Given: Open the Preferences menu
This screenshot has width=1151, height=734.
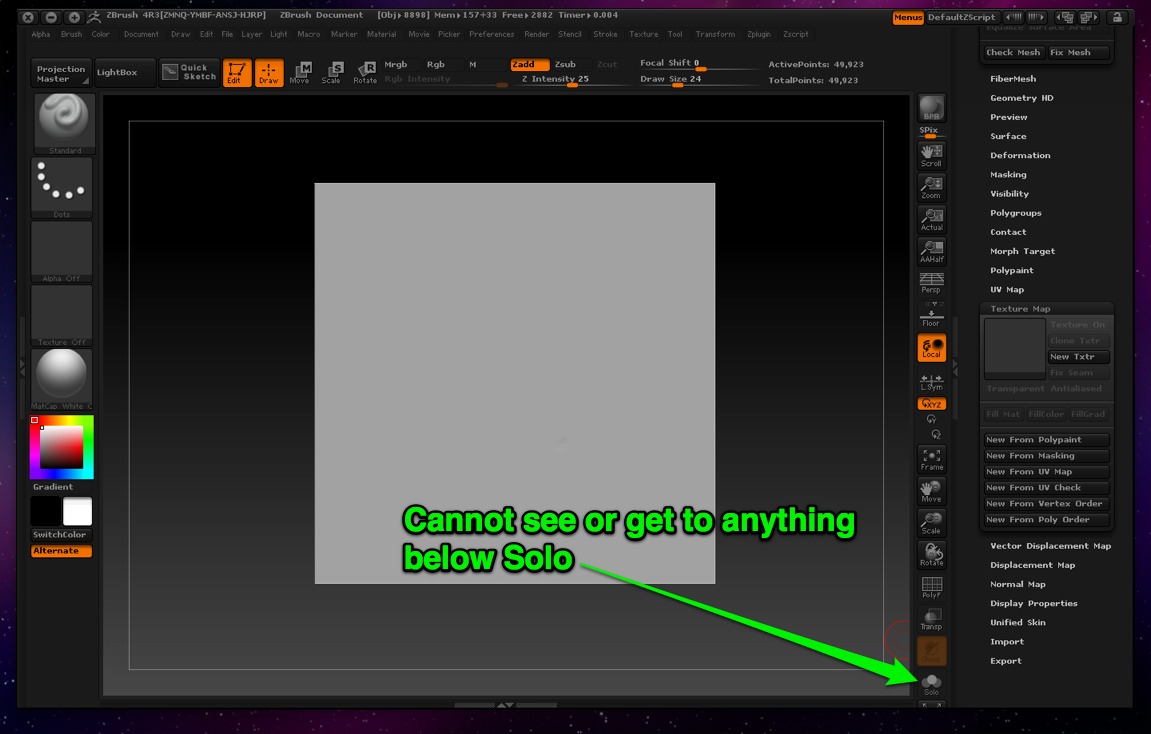Looking at the screenshot, I should [492, 34].
